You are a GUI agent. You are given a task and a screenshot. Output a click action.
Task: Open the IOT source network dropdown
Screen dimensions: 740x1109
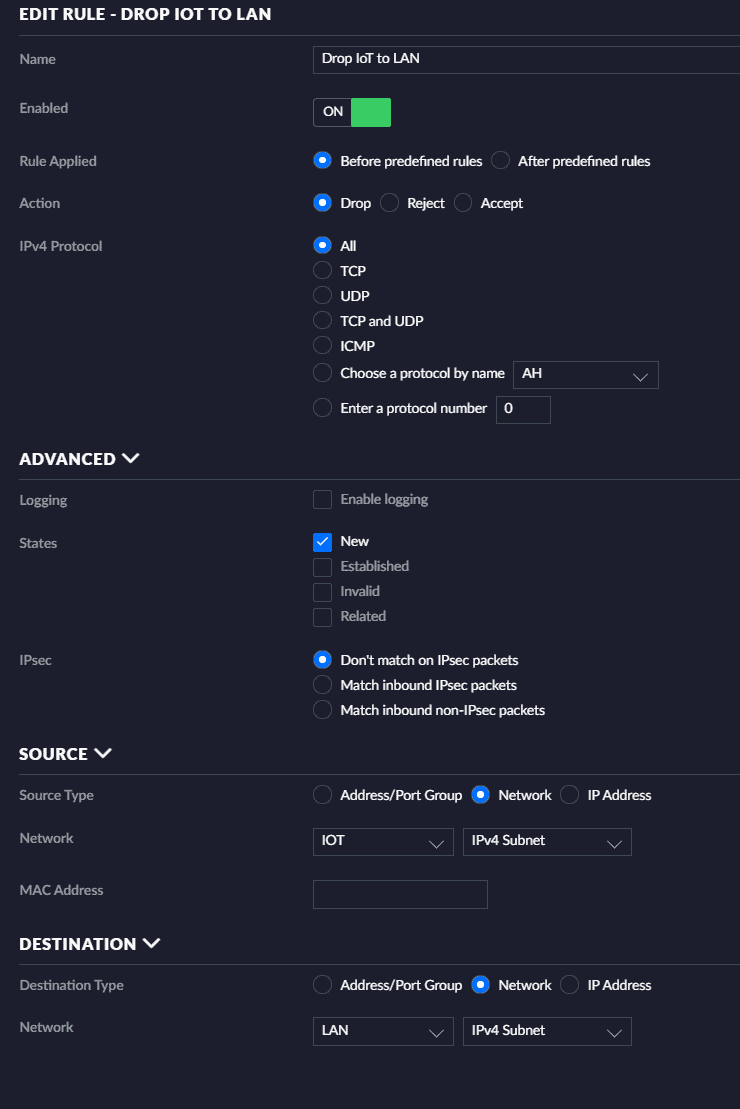coord(382,842)
